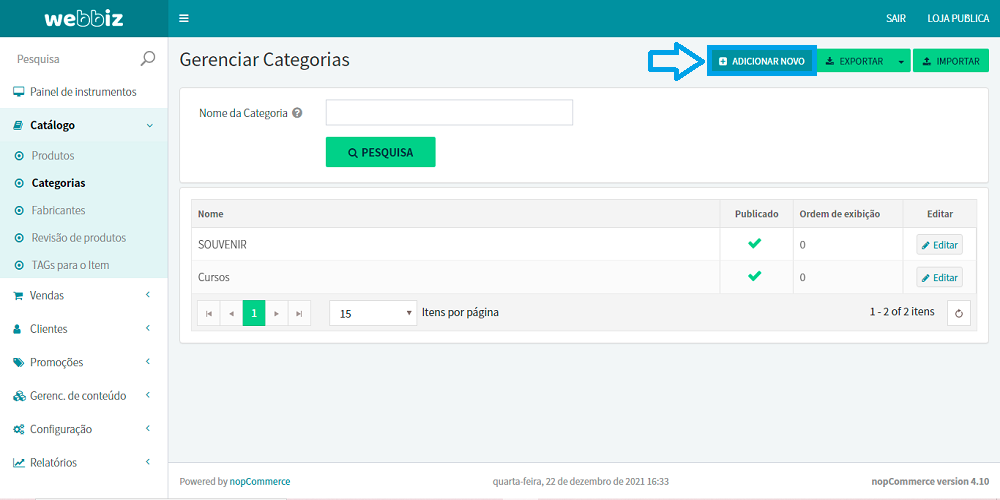
Task: Open Produtos in the catalog menu
Action: [x=53, y=156]
